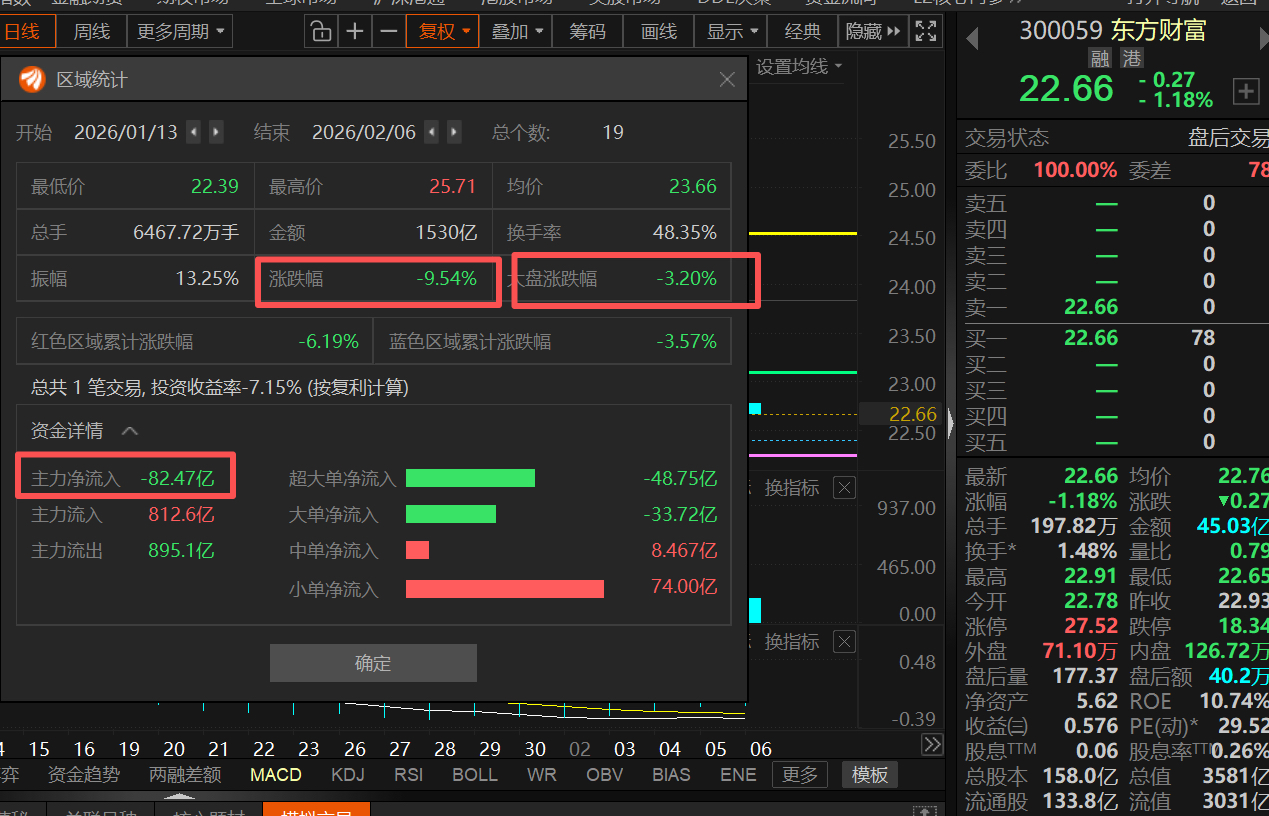
Task: Click 大单净流入 green bar
Action: (x=451, y=515)
